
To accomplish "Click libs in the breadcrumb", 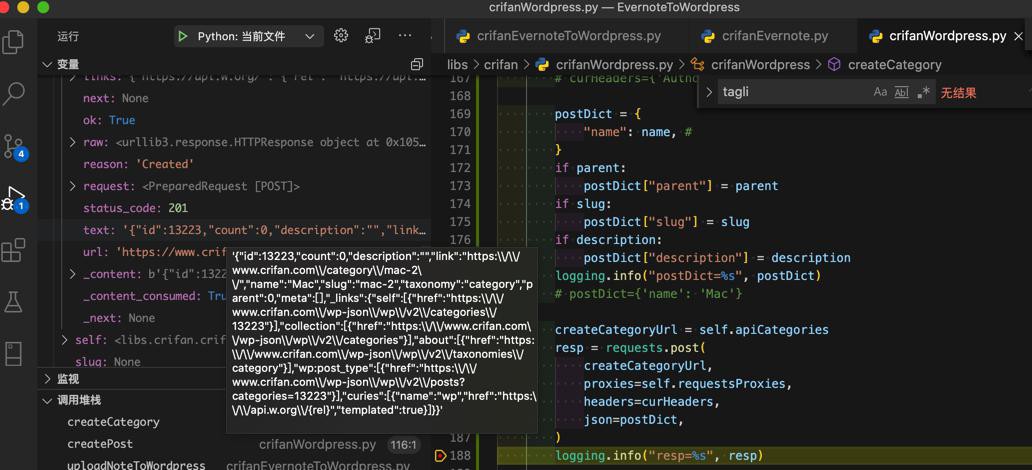I will [x=457, y=65].
